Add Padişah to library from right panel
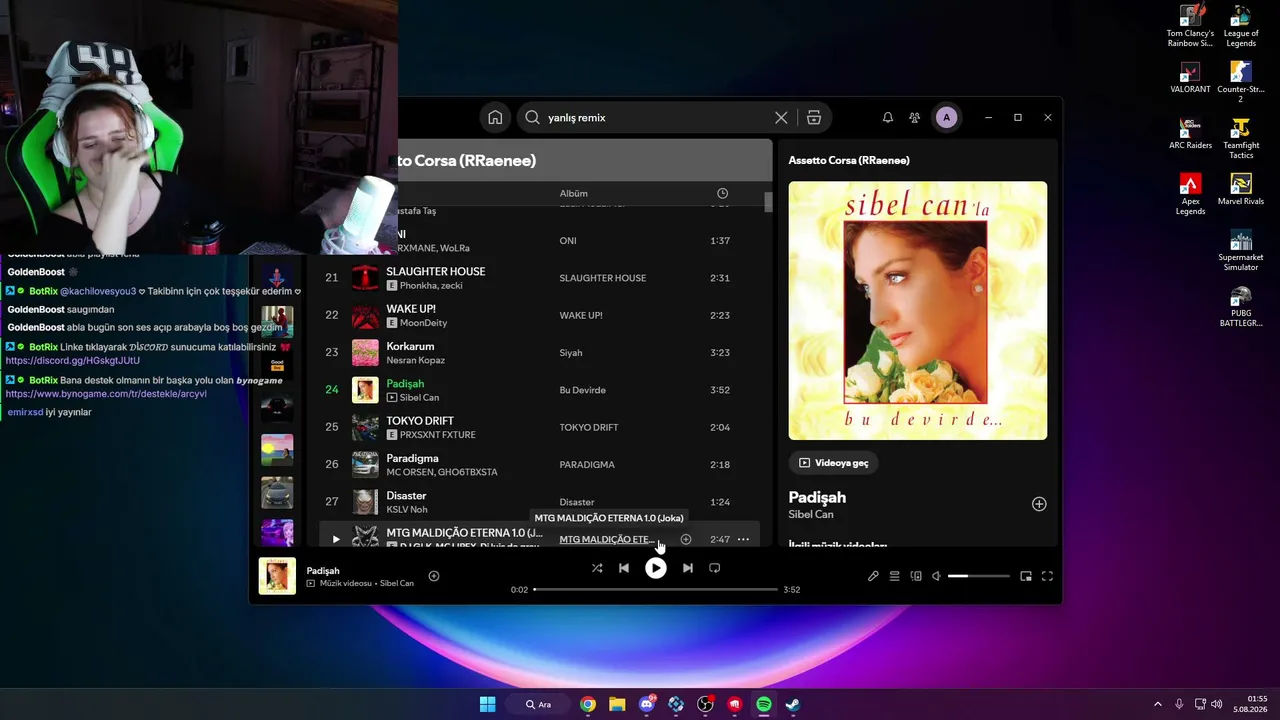The height and width of the screenshot is (720, 1280). coord(1039,504)
